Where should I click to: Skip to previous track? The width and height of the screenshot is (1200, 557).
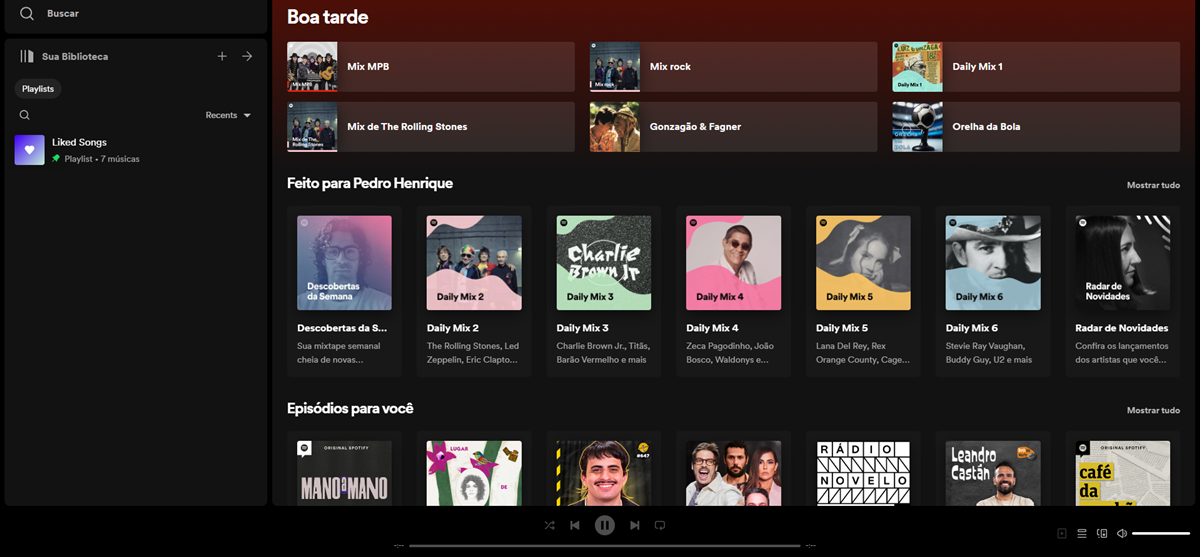click(x=575, y=525)
